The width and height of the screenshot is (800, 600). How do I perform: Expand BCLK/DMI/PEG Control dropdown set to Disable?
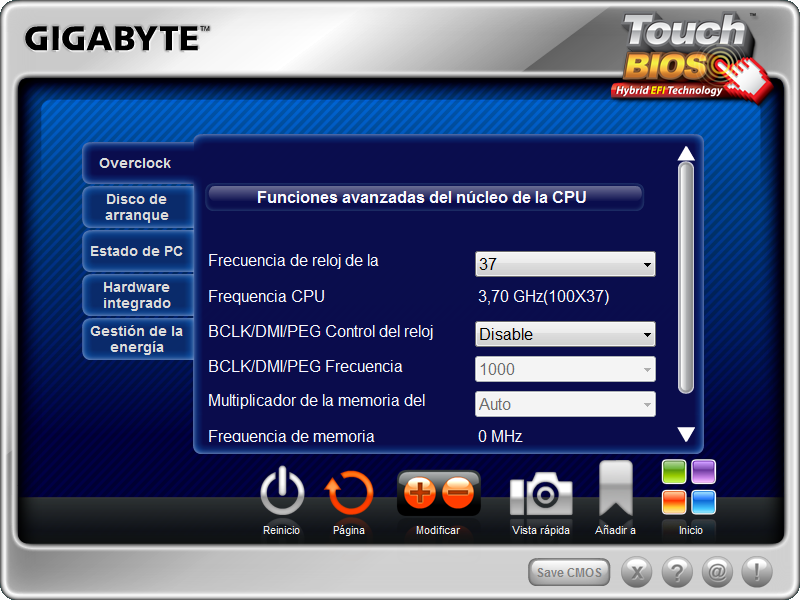[565, 334]
